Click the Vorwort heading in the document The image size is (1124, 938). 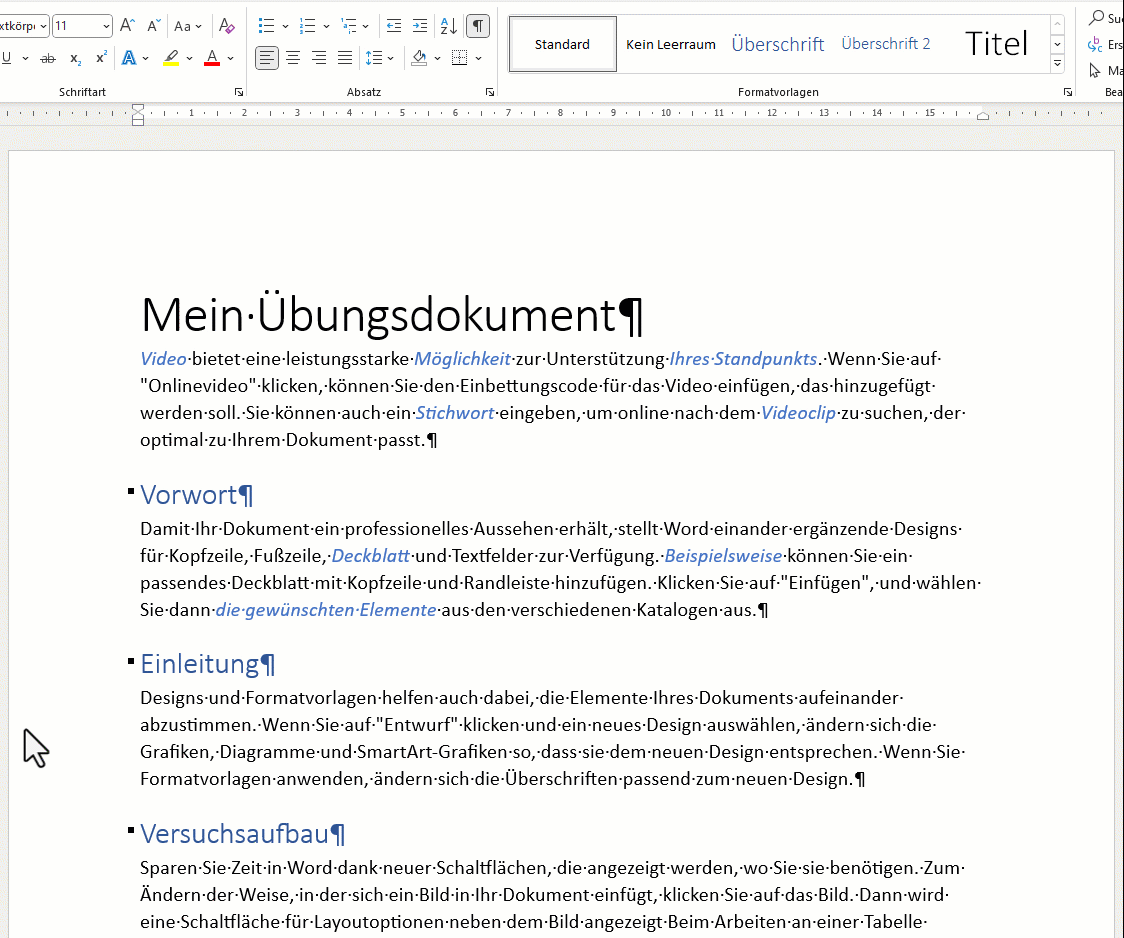pyautogui.click(x=189, y=495)
